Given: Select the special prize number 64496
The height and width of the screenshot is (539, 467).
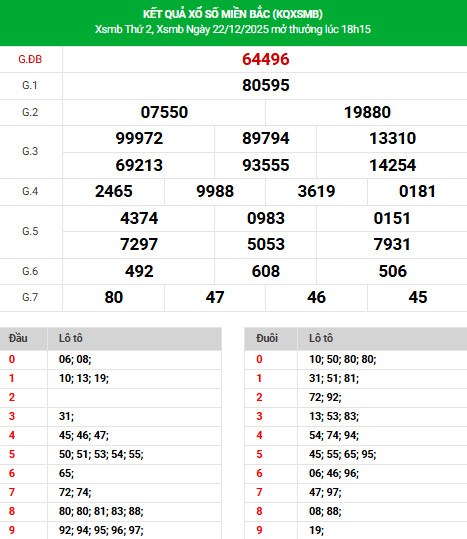Looking at the screenshot, I should pyautogui.click(x=266, y=59).
